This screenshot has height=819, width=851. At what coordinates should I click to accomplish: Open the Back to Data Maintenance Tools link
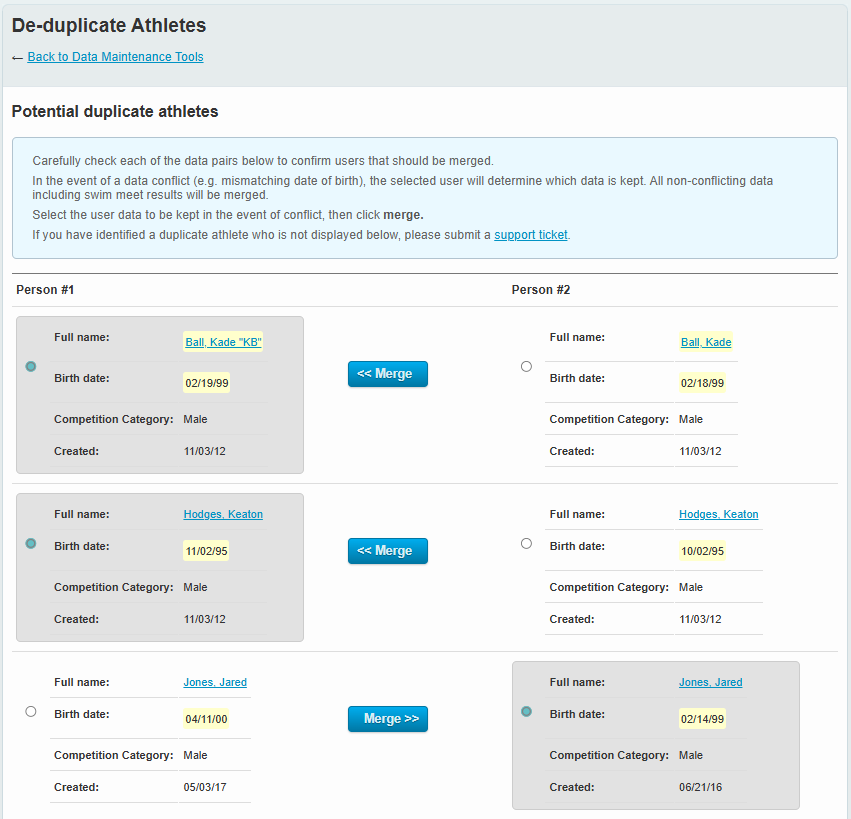(x=115, y=57)
